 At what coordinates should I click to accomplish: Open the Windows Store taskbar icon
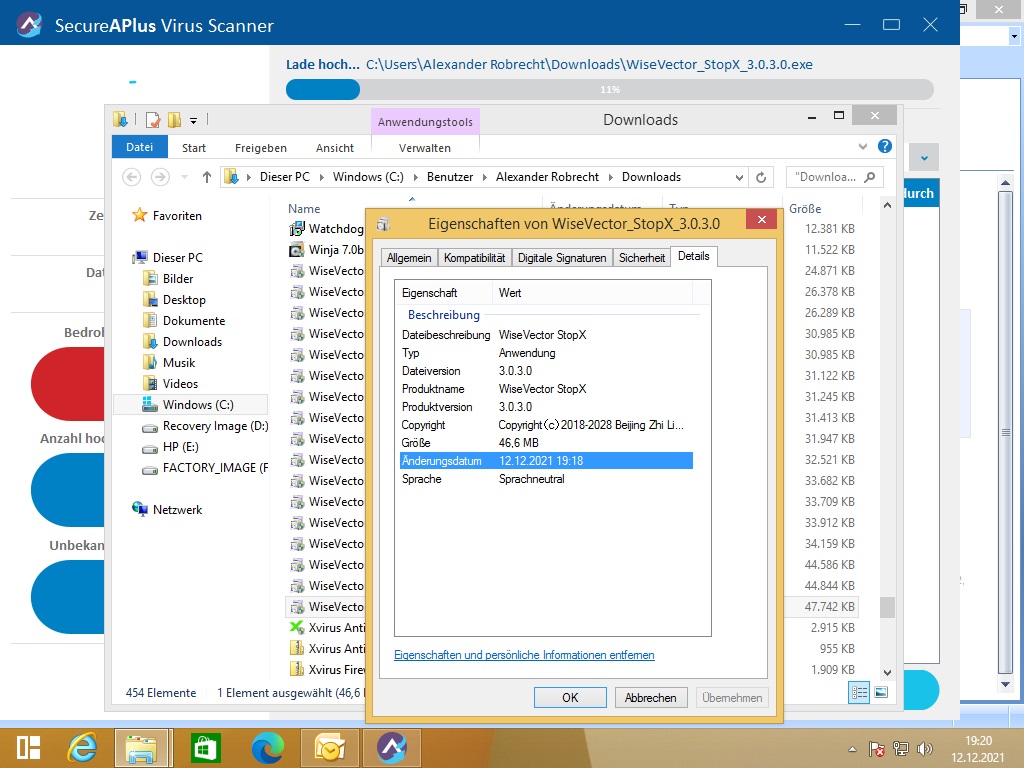(x=205, y=748)
